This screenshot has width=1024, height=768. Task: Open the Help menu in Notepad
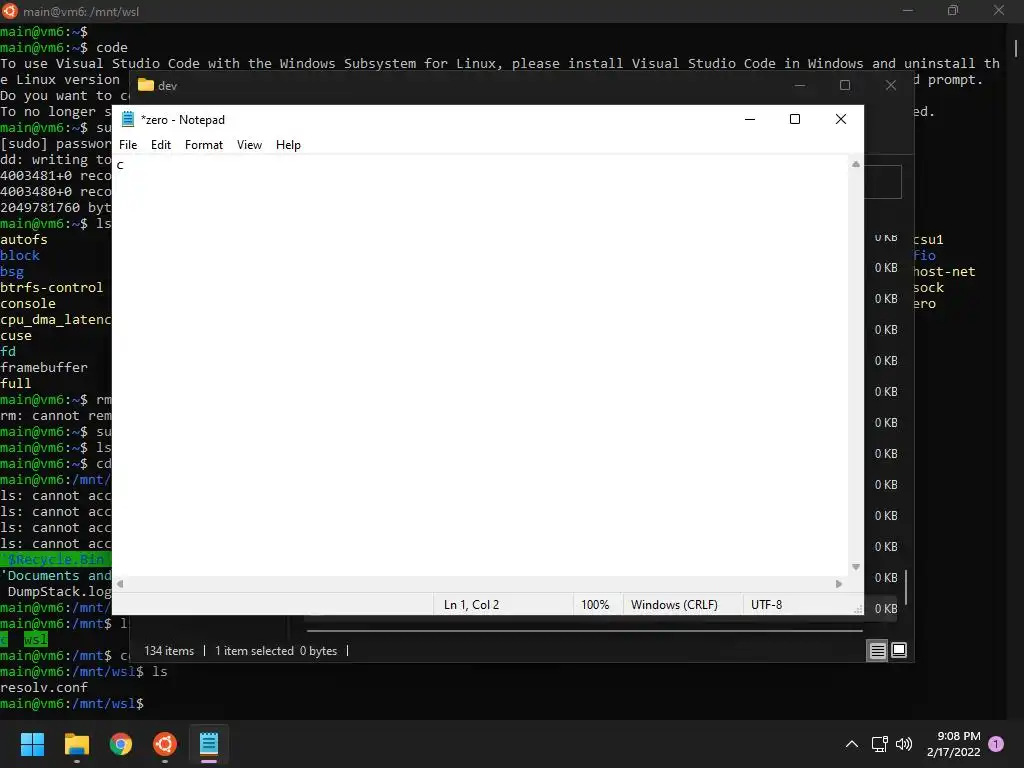pos(288,145)
